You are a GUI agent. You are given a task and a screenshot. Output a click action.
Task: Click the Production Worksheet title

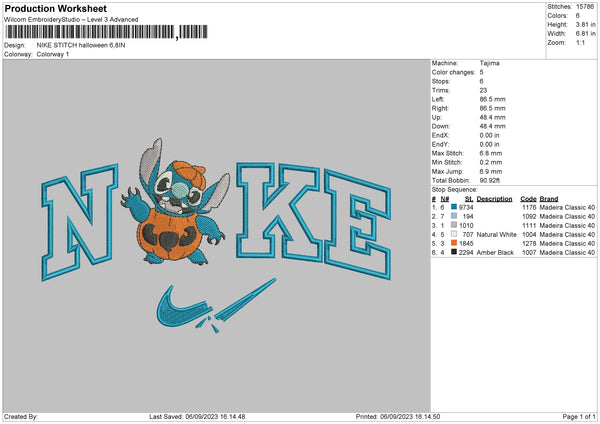[x=55, y=8]
